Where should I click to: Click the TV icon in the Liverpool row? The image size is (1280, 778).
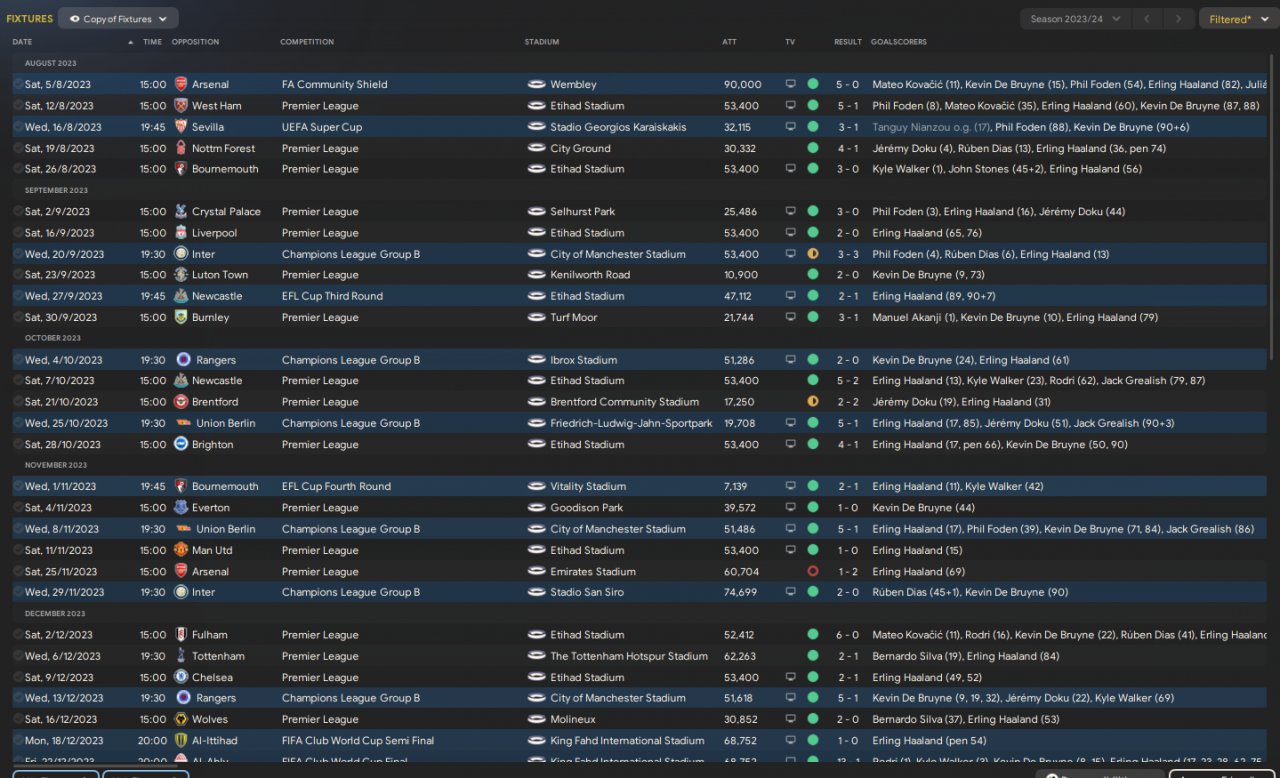[x=790, y=233]
